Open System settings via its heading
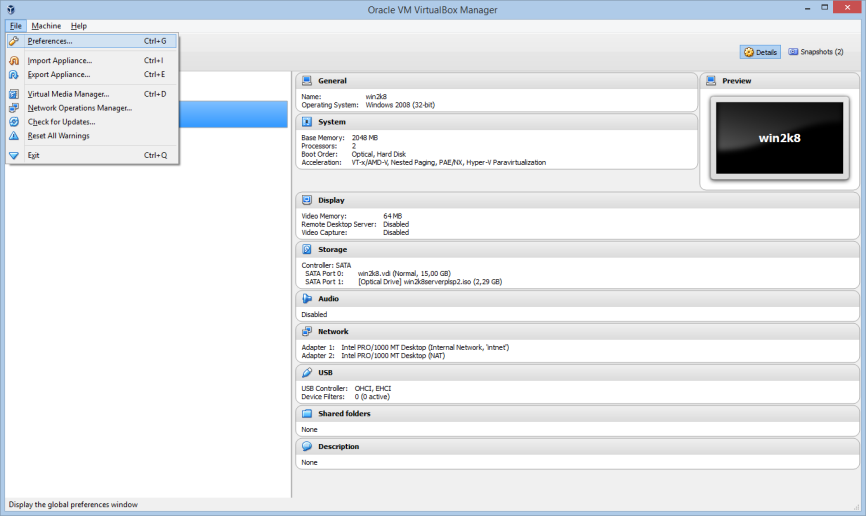866x516 pixels. pos(332,122)
